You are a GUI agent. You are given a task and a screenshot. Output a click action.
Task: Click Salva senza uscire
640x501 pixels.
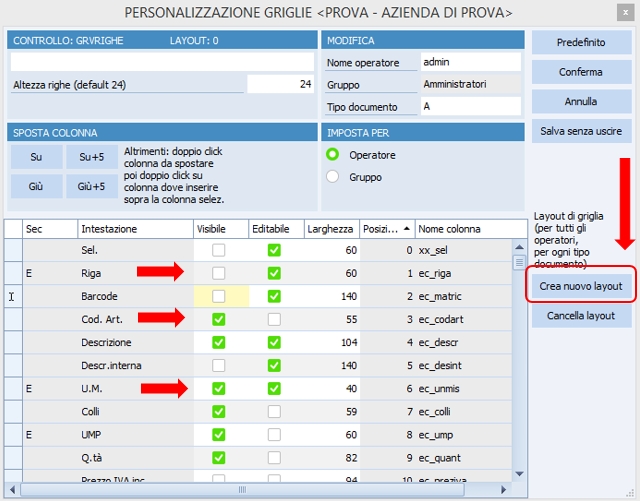coord(581,131)
